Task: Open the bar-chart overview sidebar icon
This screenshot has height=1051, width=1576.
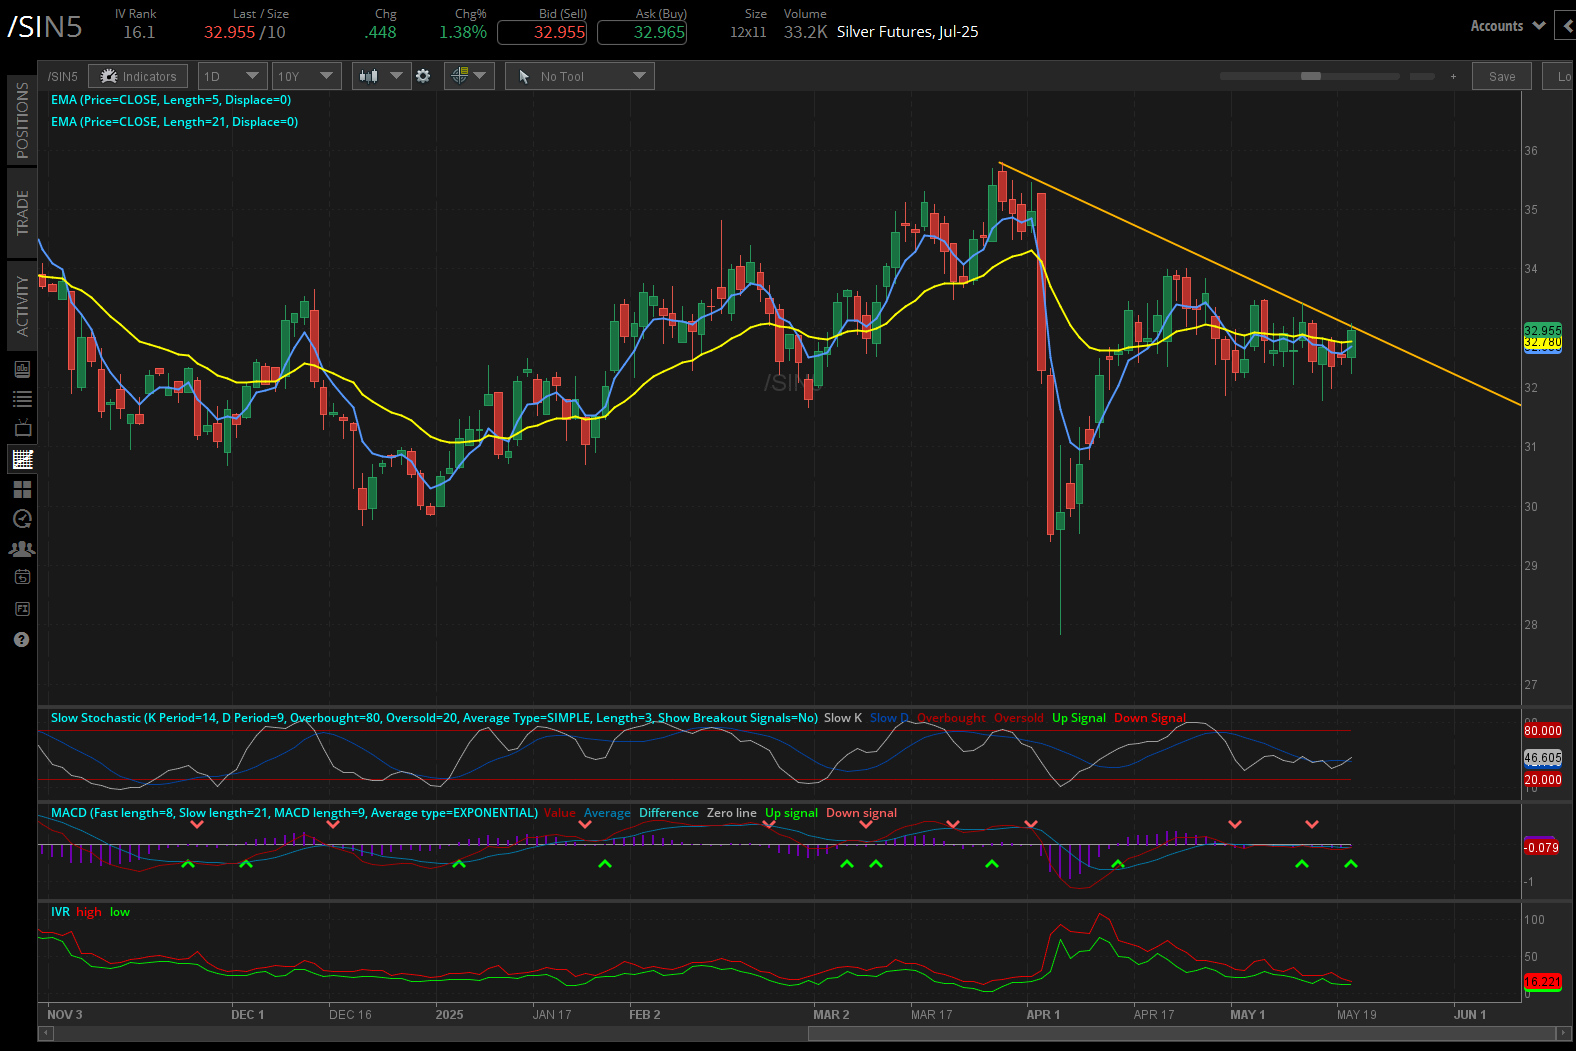Action: pyautogui.click(x=22, y=369)
